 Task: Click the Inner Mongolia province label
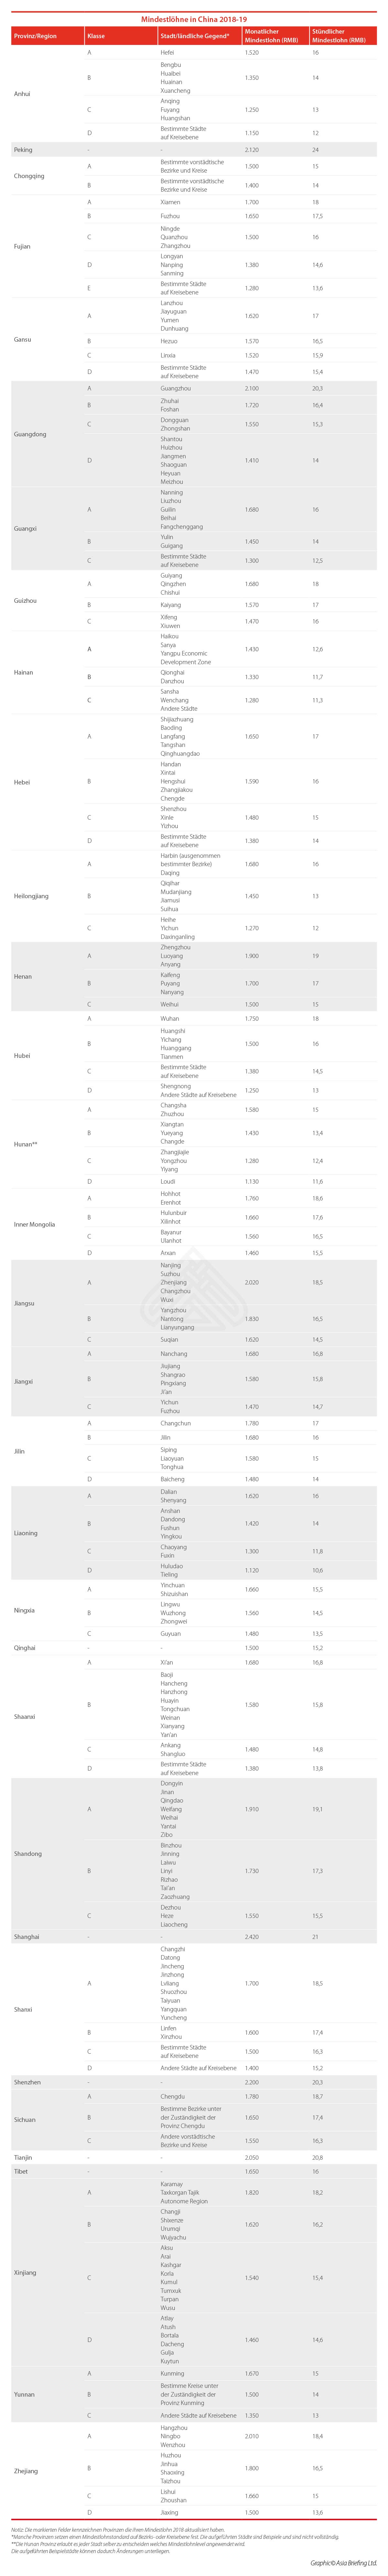click(x=34, y=1224)
